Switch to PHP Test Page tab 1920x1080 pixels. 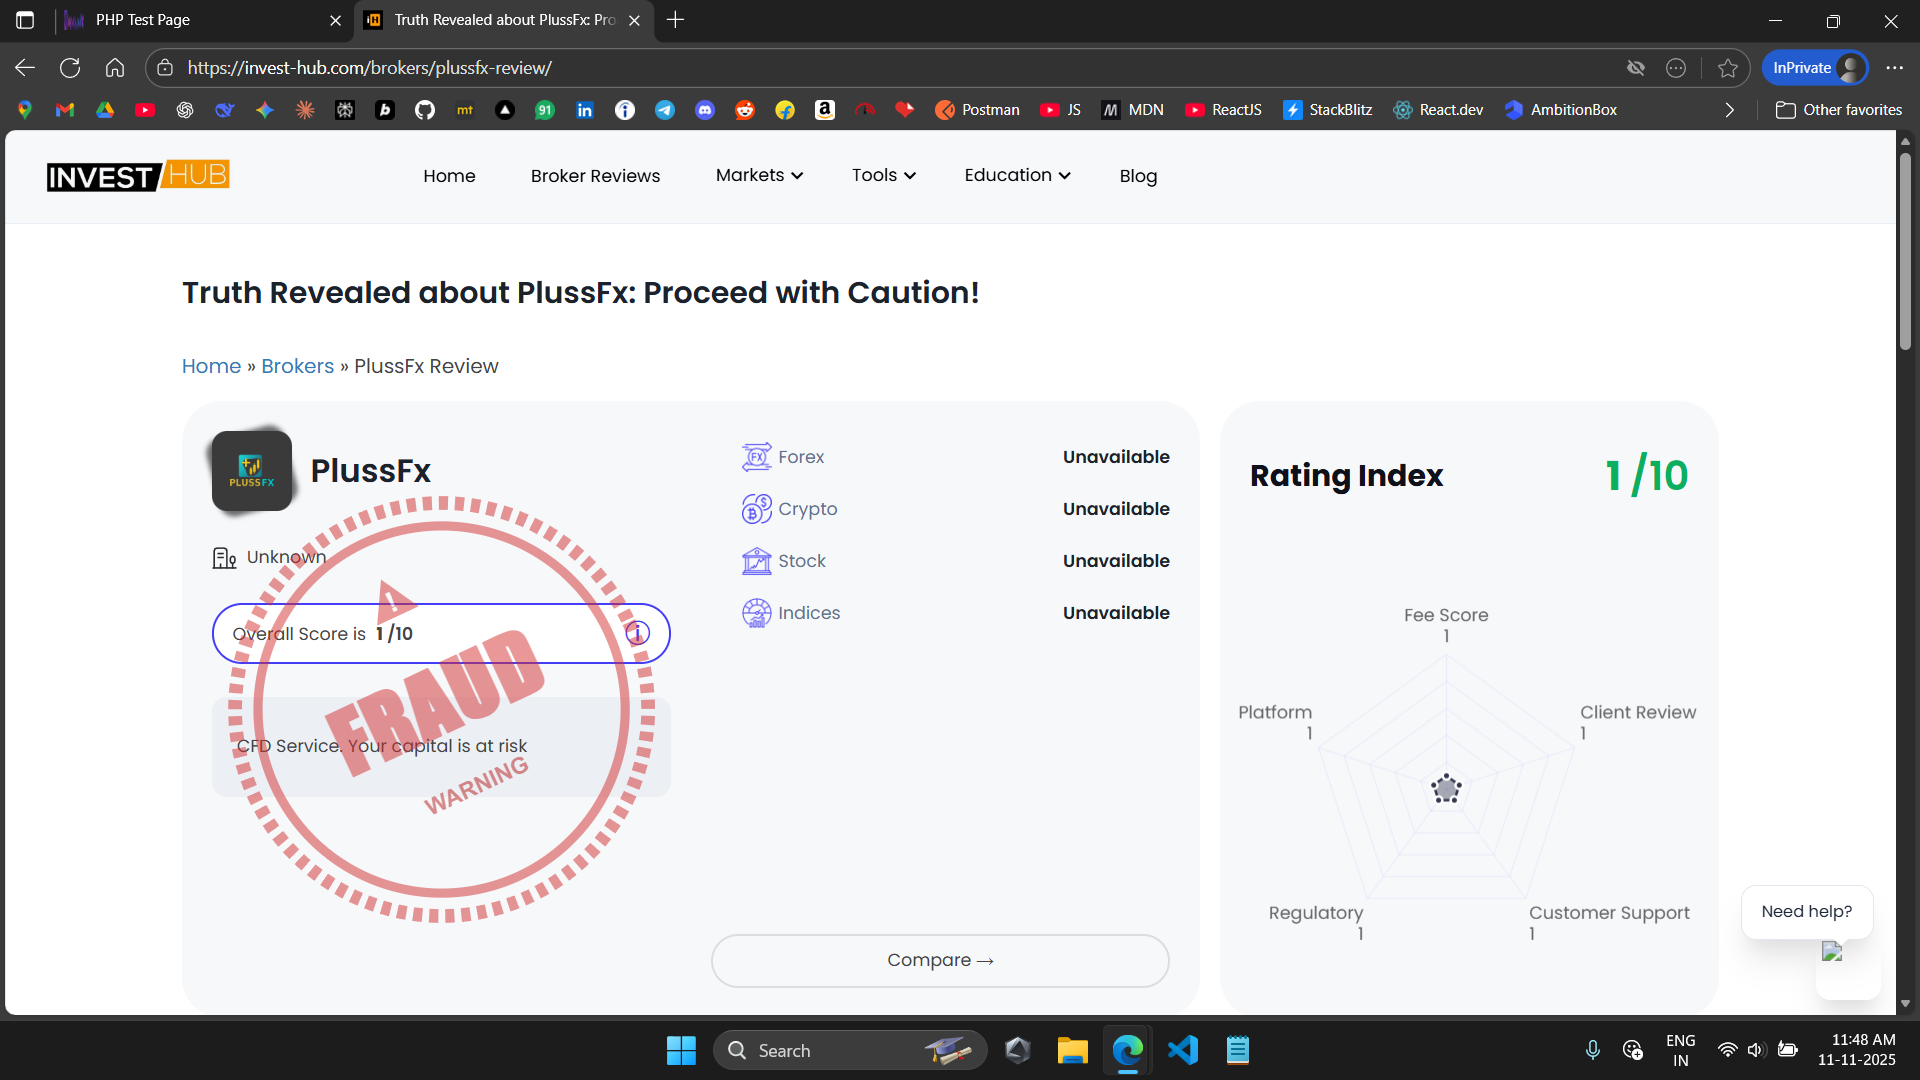(x=200, y=20)
